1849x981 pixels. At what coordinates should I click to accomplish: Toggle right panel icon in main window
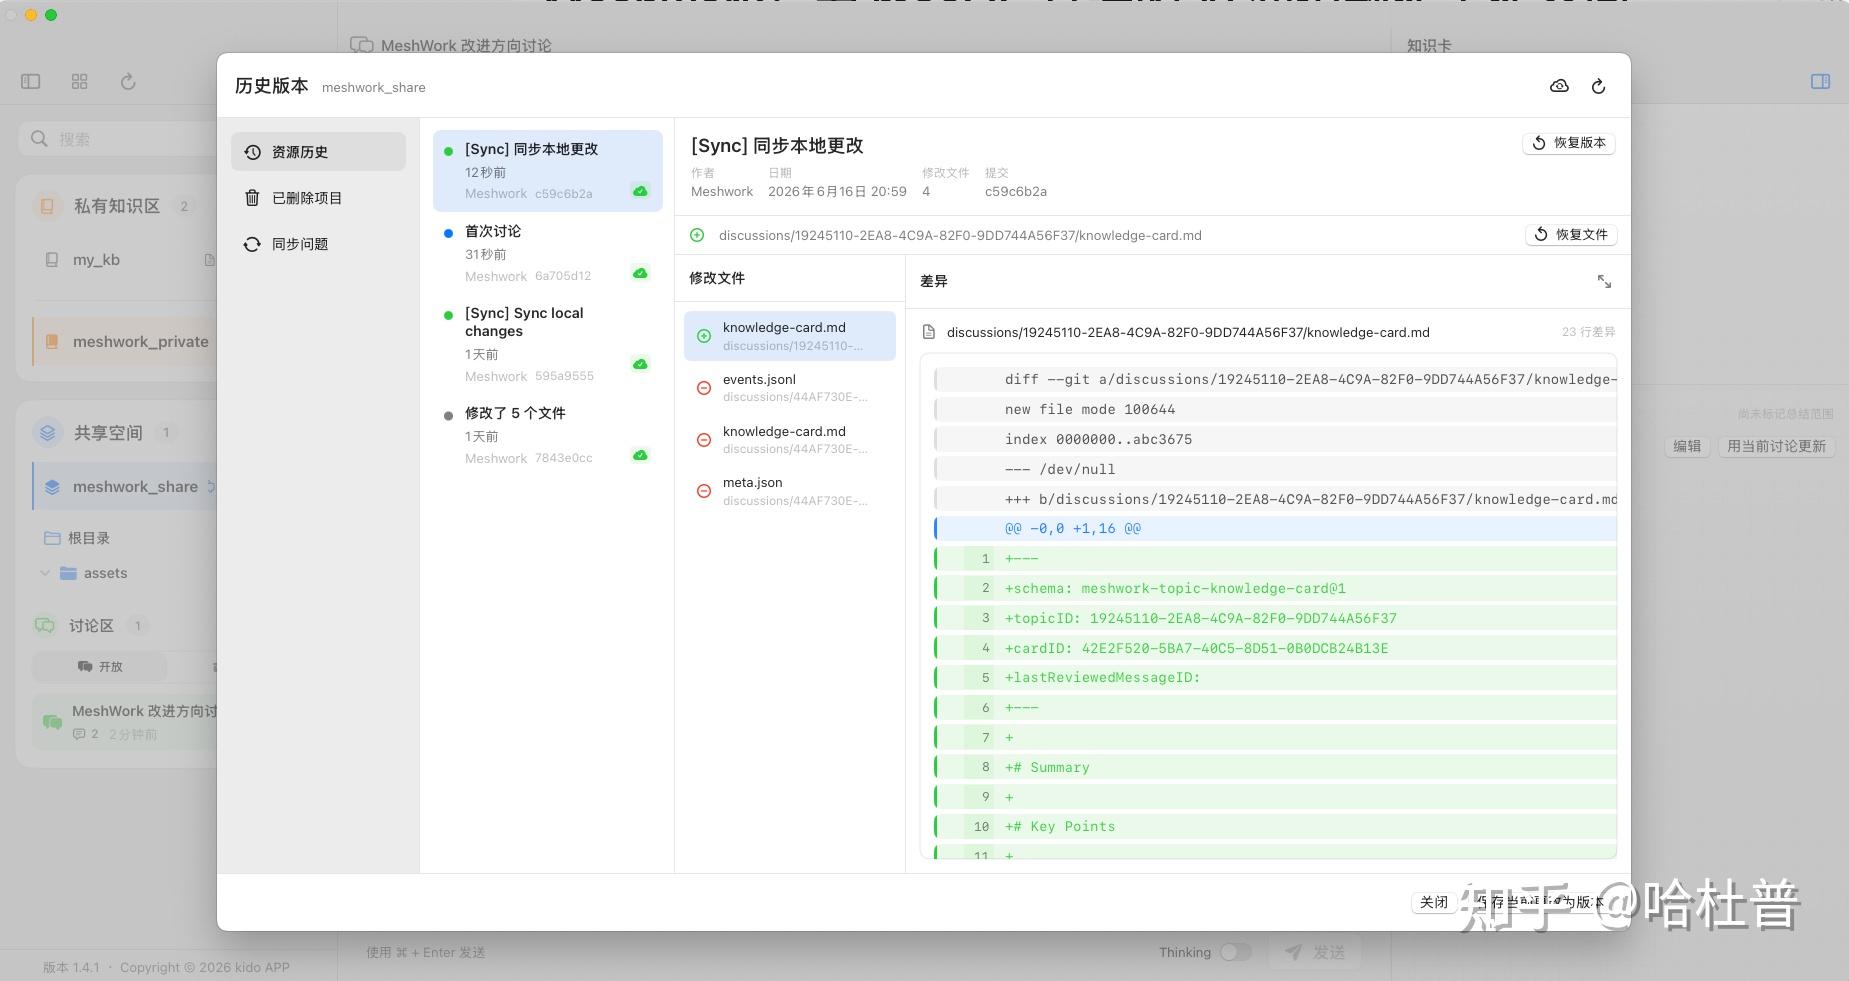(x=1820, y=82)
